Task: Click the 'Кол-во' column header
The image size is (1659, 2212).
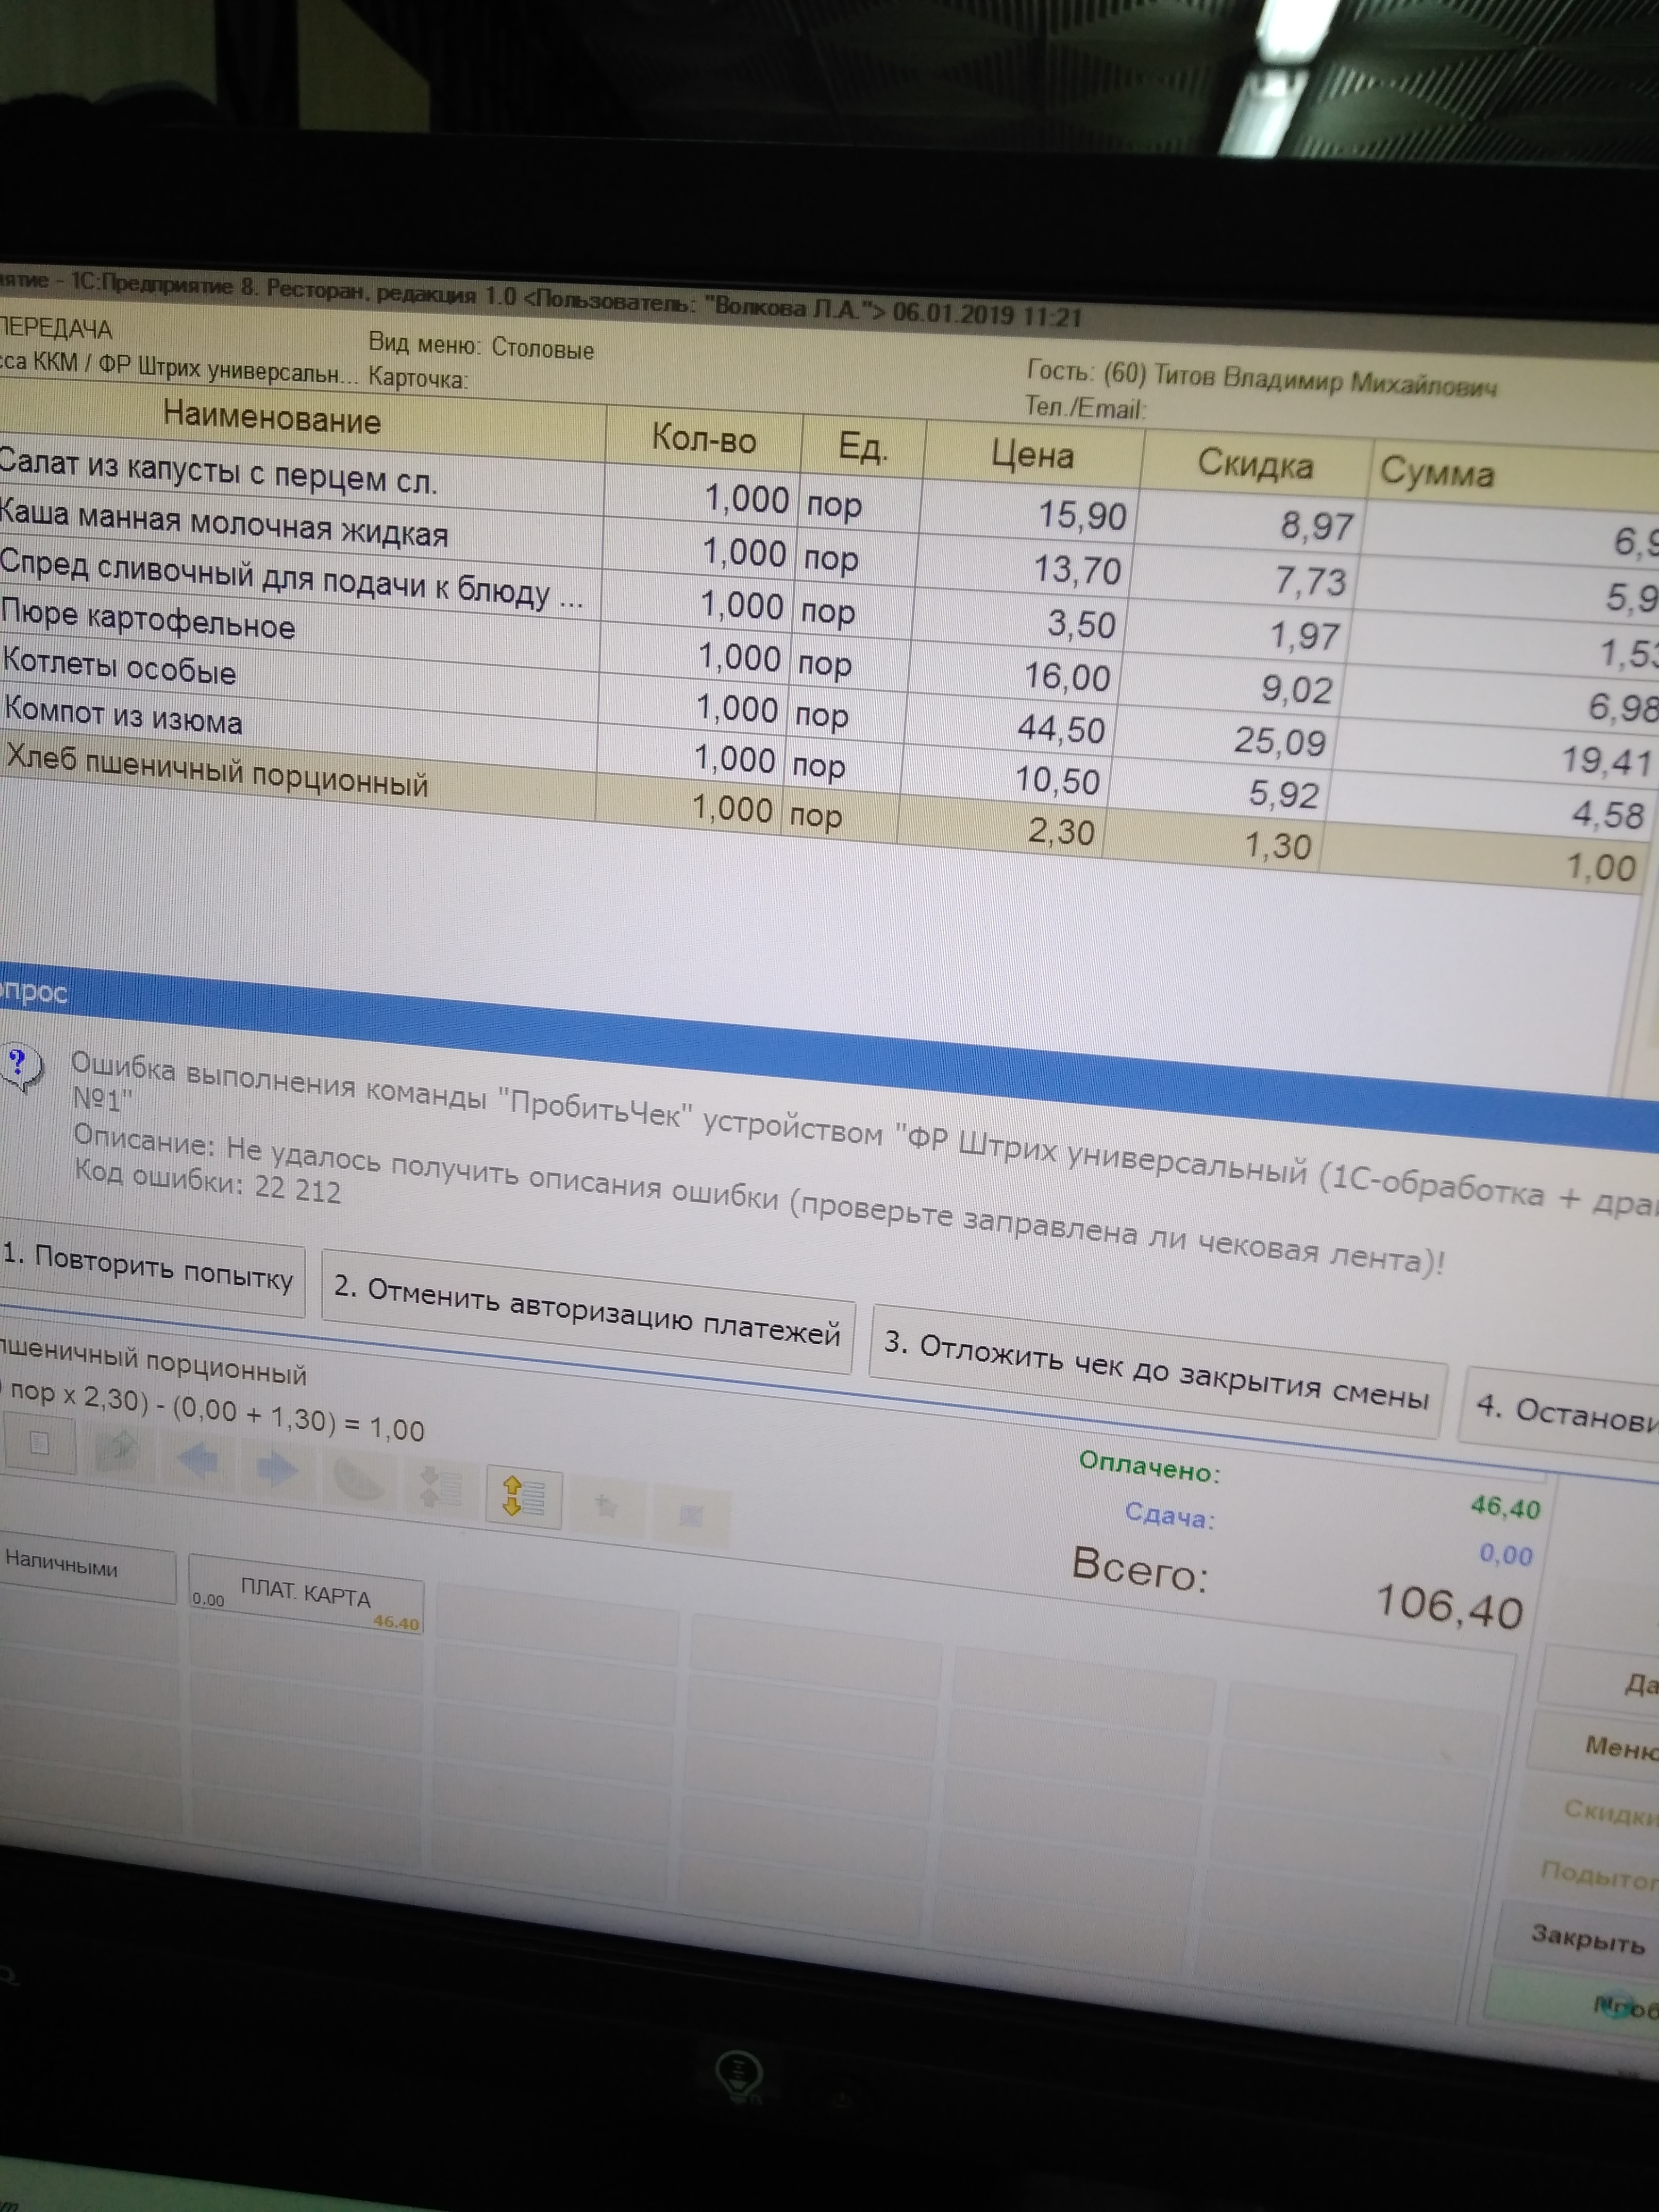Action: [704, 439]
